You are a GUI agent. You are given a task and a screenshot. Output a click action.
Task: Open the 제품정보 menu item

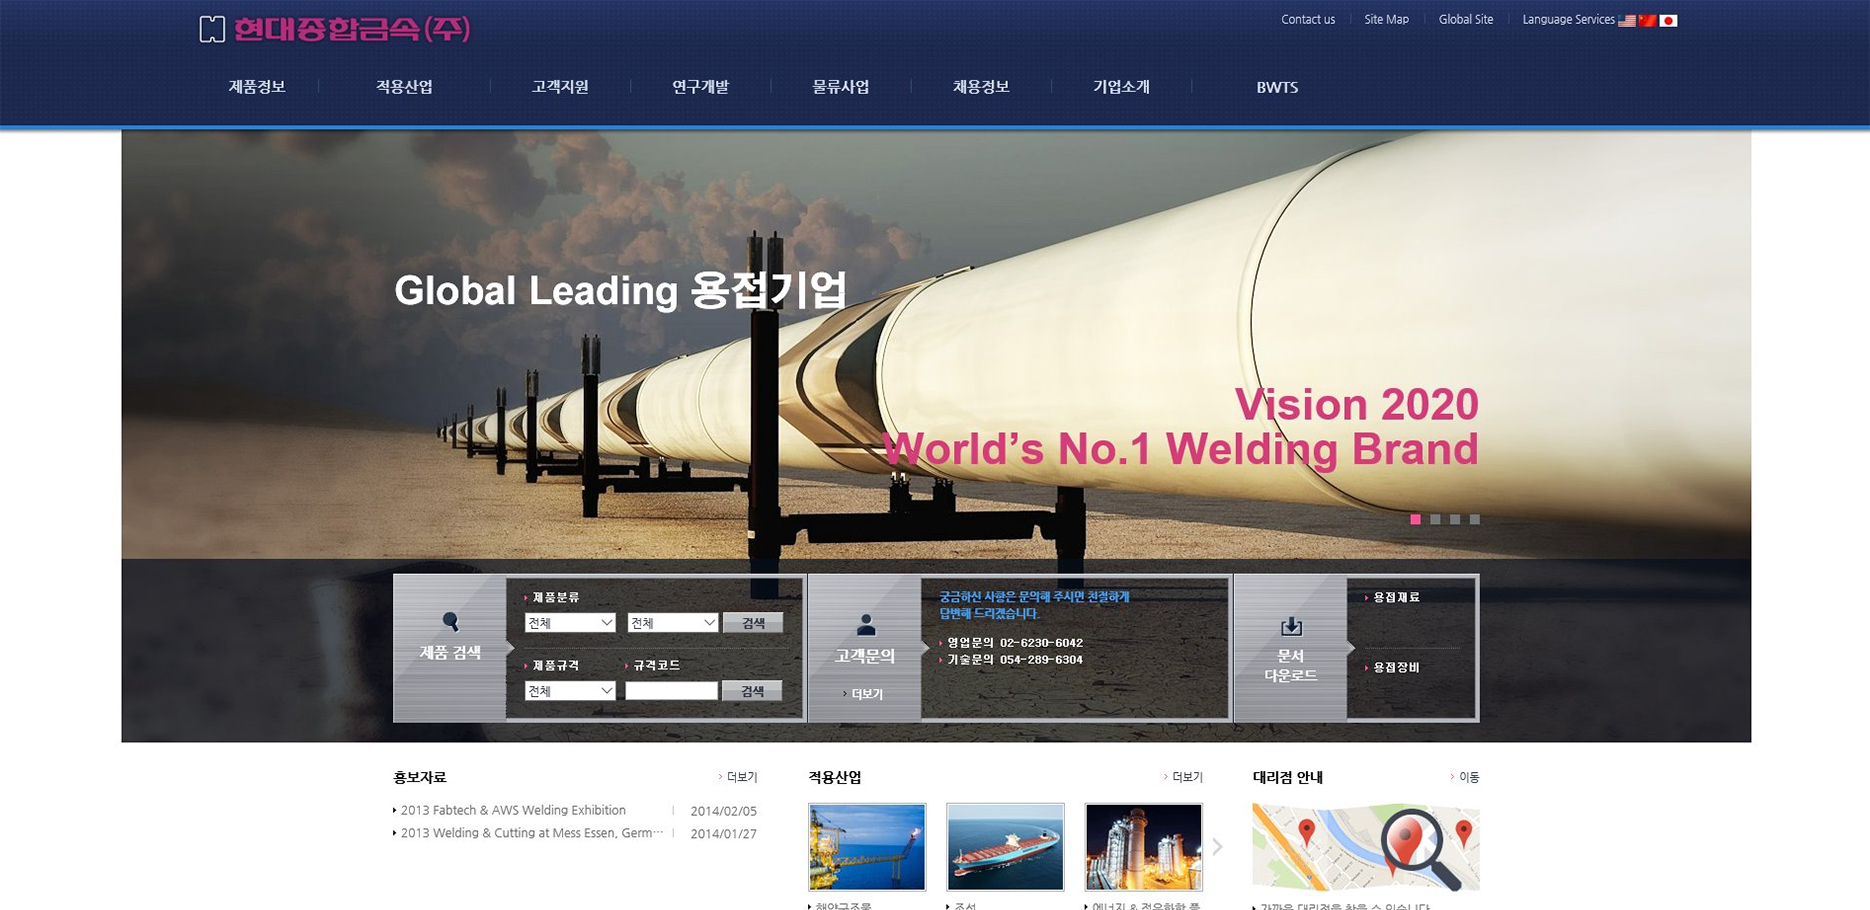257,87
